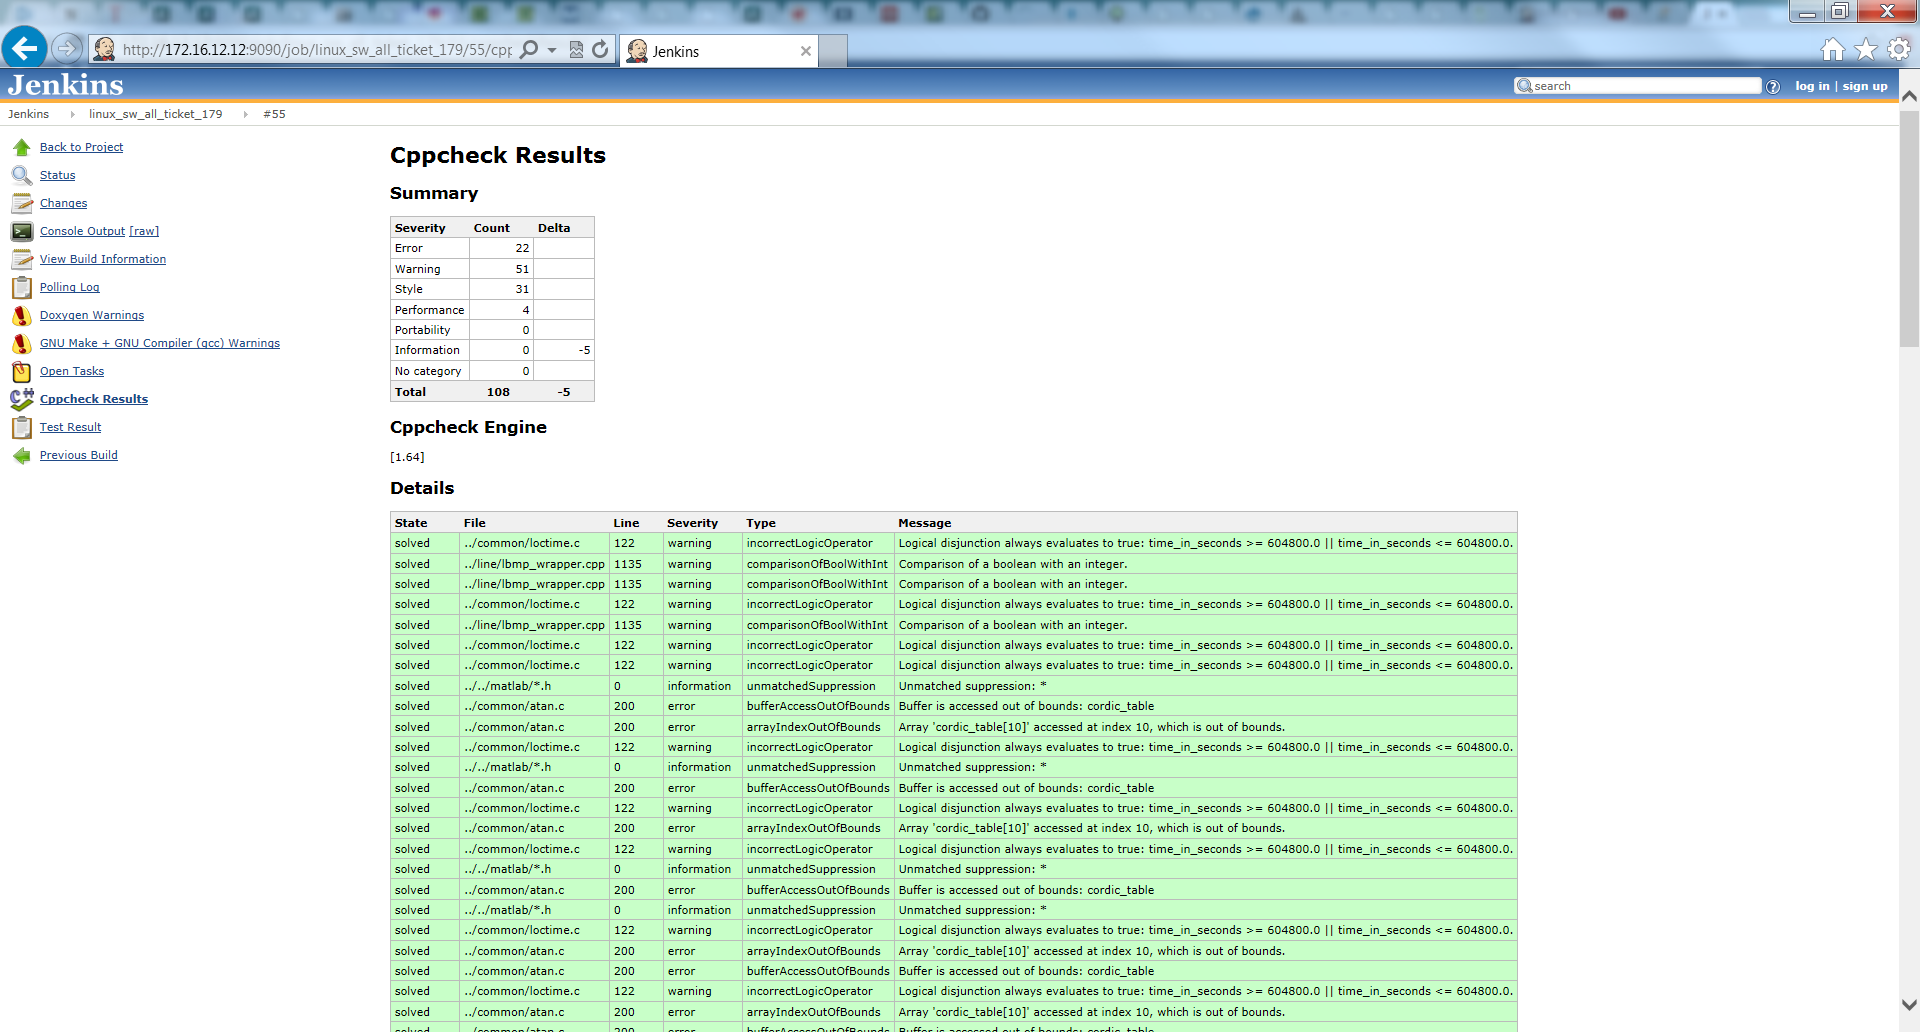The width and height of the screenshot is (1920, 1032).
Task: Open the GNU Make + GNU Compiler Warnings link
Action: [x=160, y=344]
